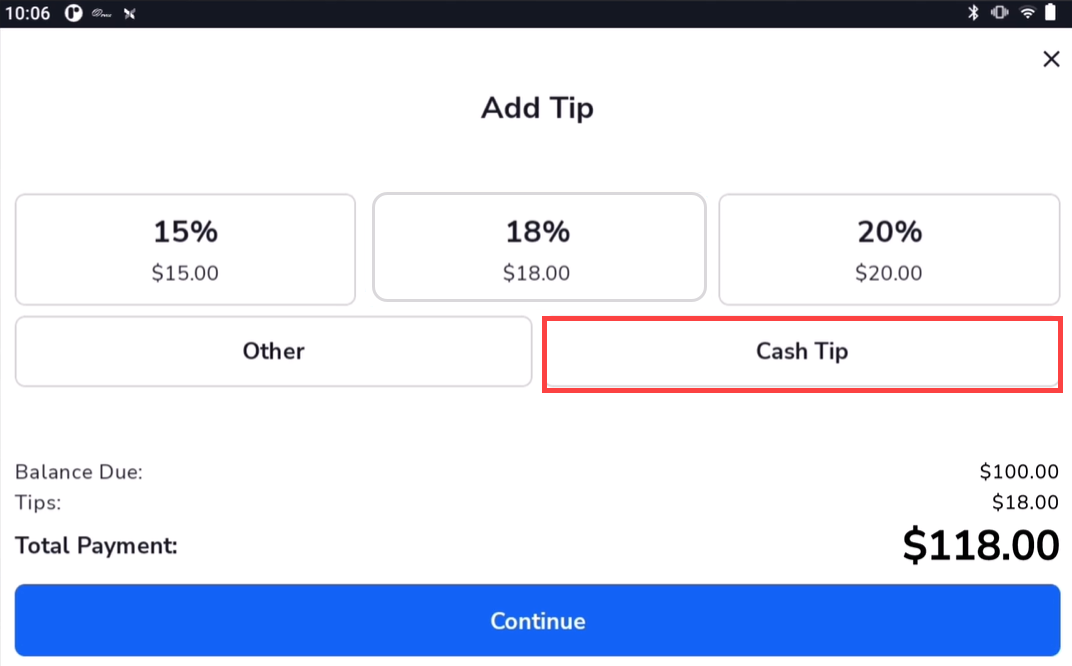Tap the pinwheel notification icon
Viewport: 1072px width, 666px height.
[129, 14]
